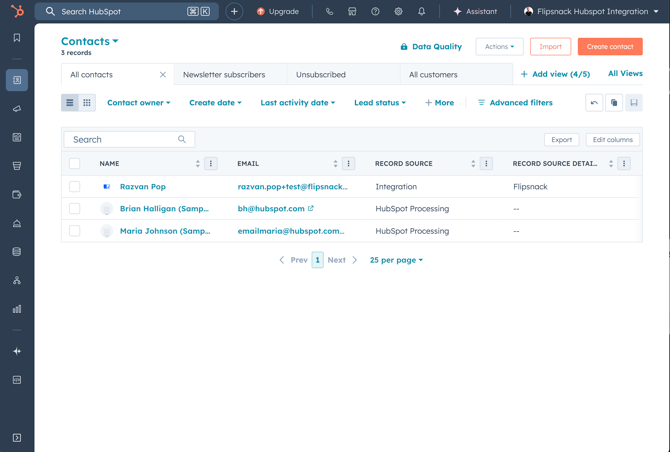
Task: Click the HubSpot sprocket logo
Action: click(17, 11)
